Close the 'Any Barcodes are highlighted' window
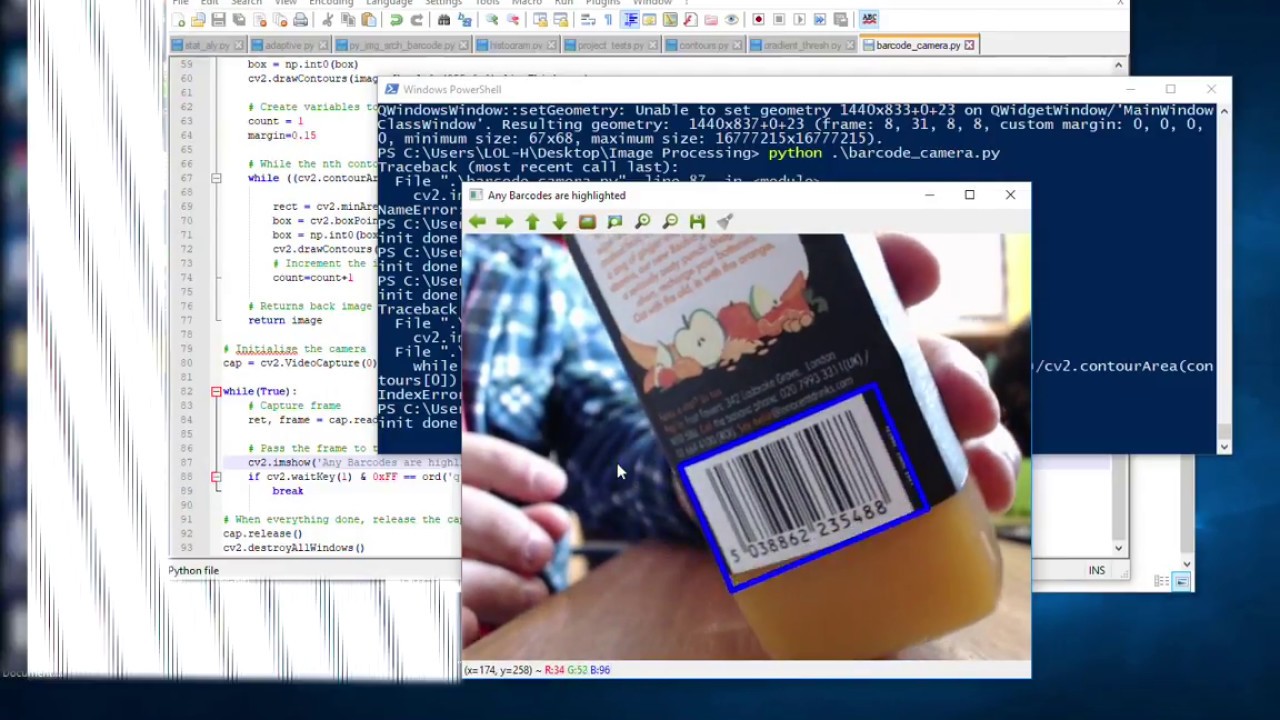Screen dimensions: 1280x720 1010,195
